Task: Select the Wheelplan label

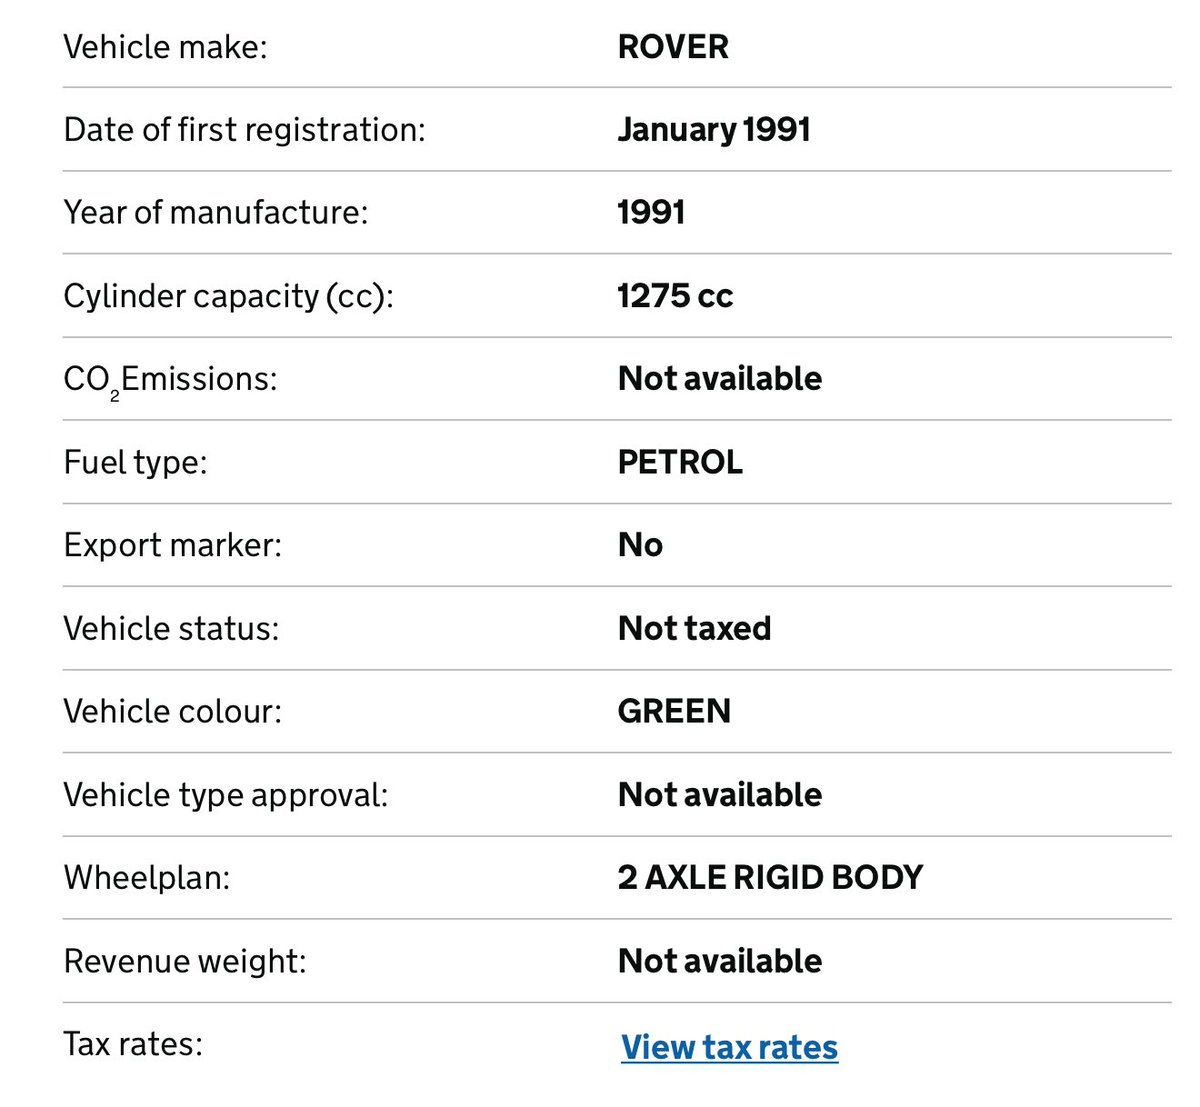Action: click(146, 878)
